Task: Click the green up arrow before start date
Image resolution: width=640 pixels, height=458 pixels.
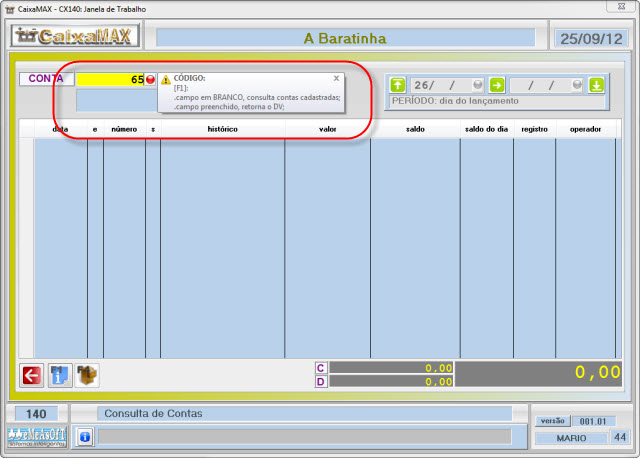Action: (398, 85)
